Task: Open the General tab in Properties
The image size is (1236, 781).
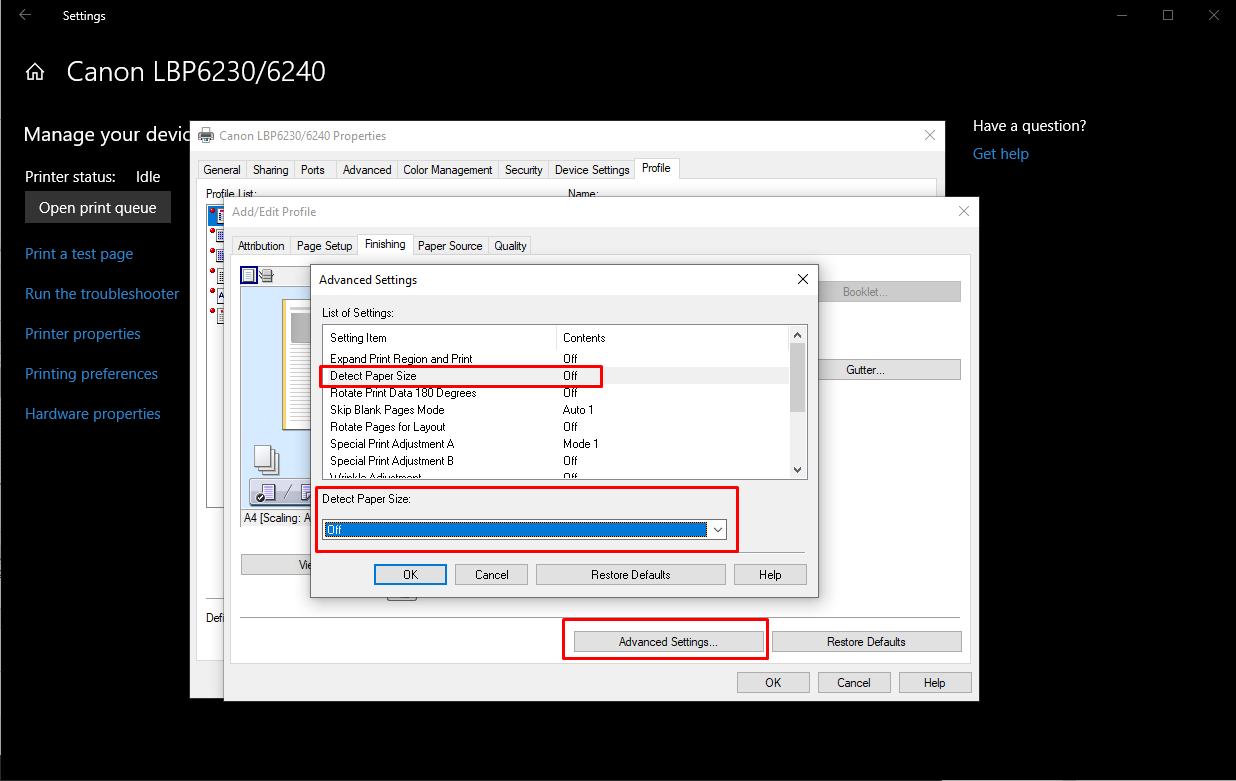Action: [222, 170]
